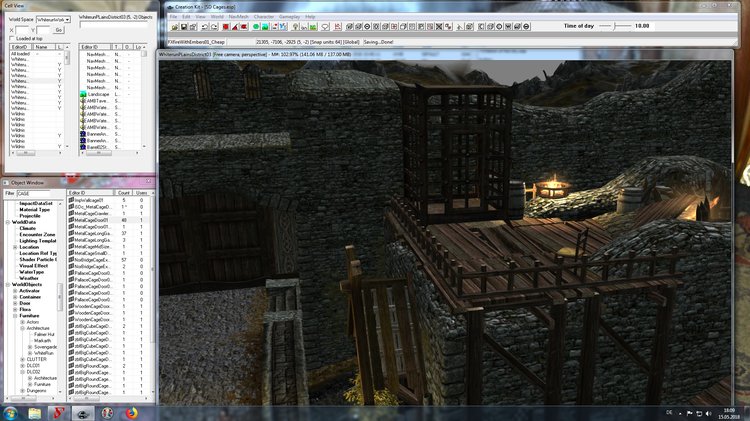Select the Door tree item

point(25,303)
